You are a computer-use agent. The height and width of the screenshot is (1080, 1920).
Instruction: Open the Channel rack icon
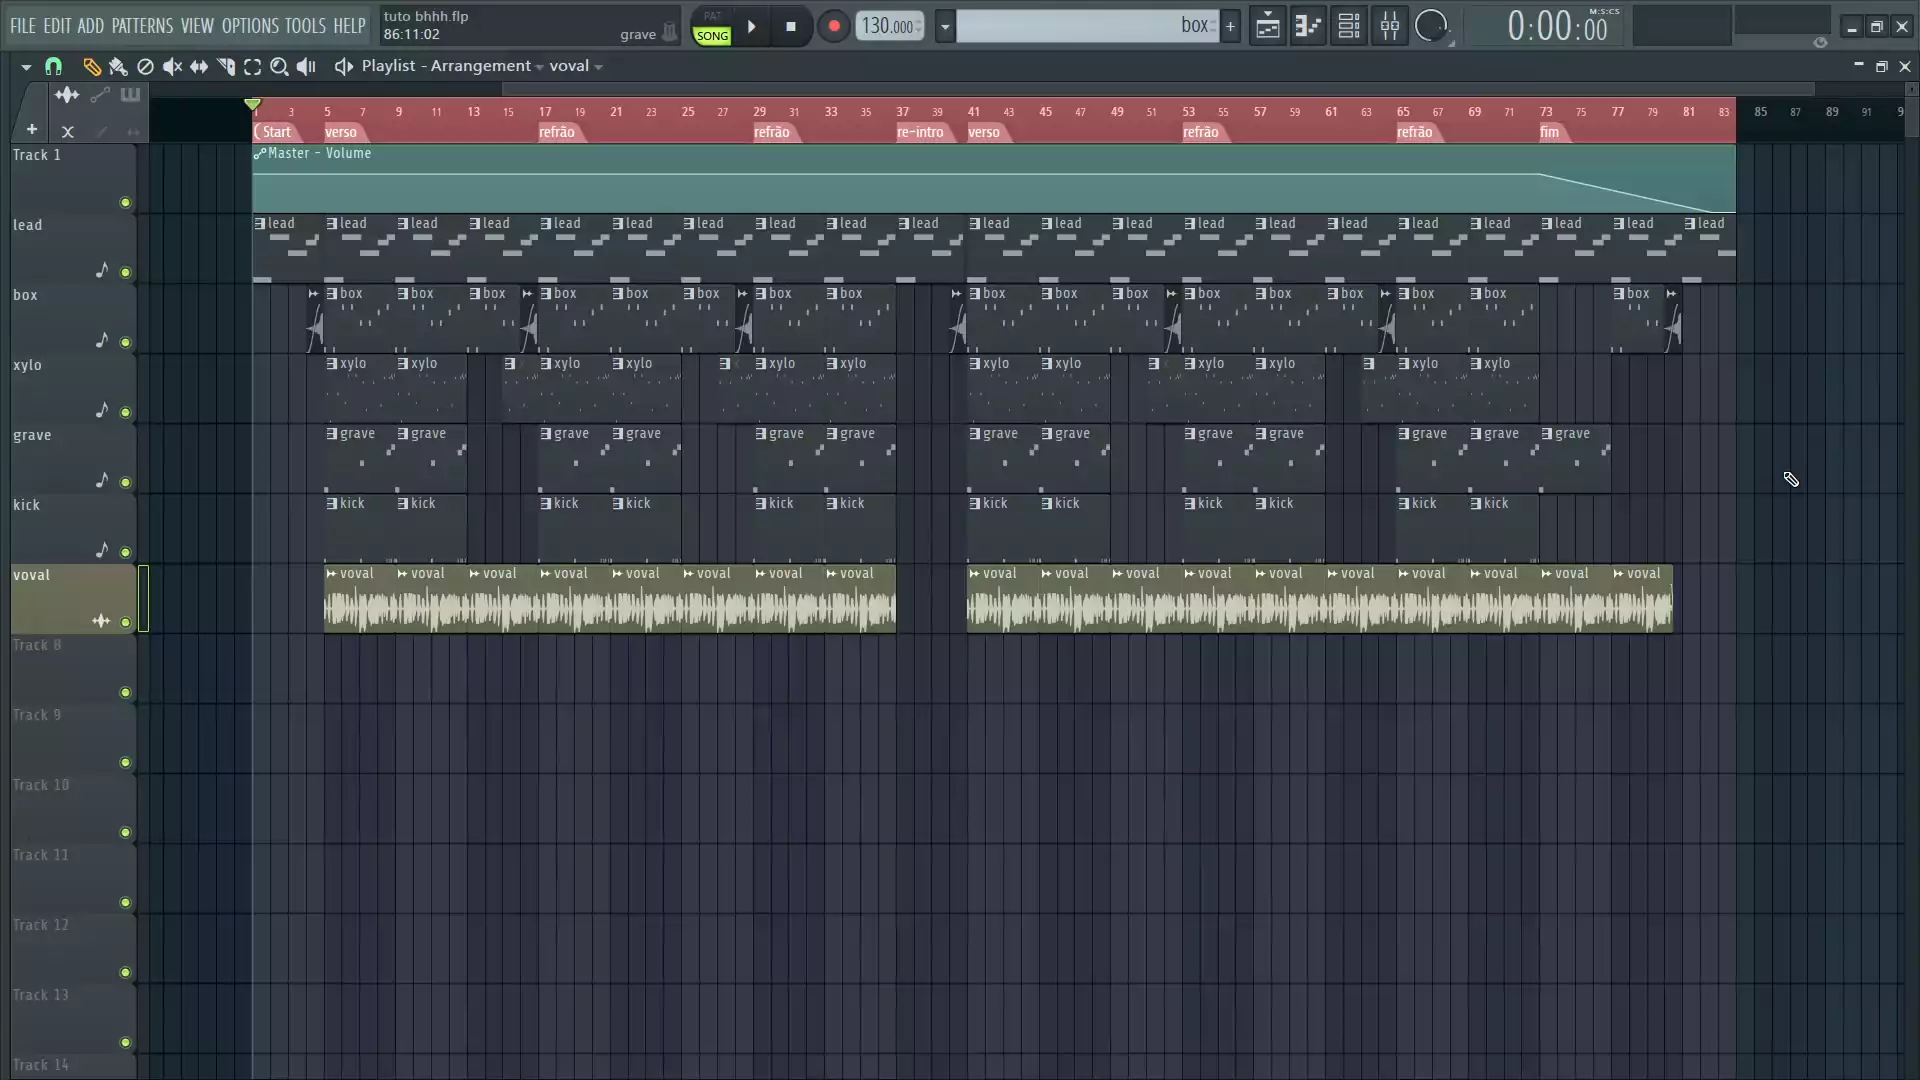[x=1349, y=26]
